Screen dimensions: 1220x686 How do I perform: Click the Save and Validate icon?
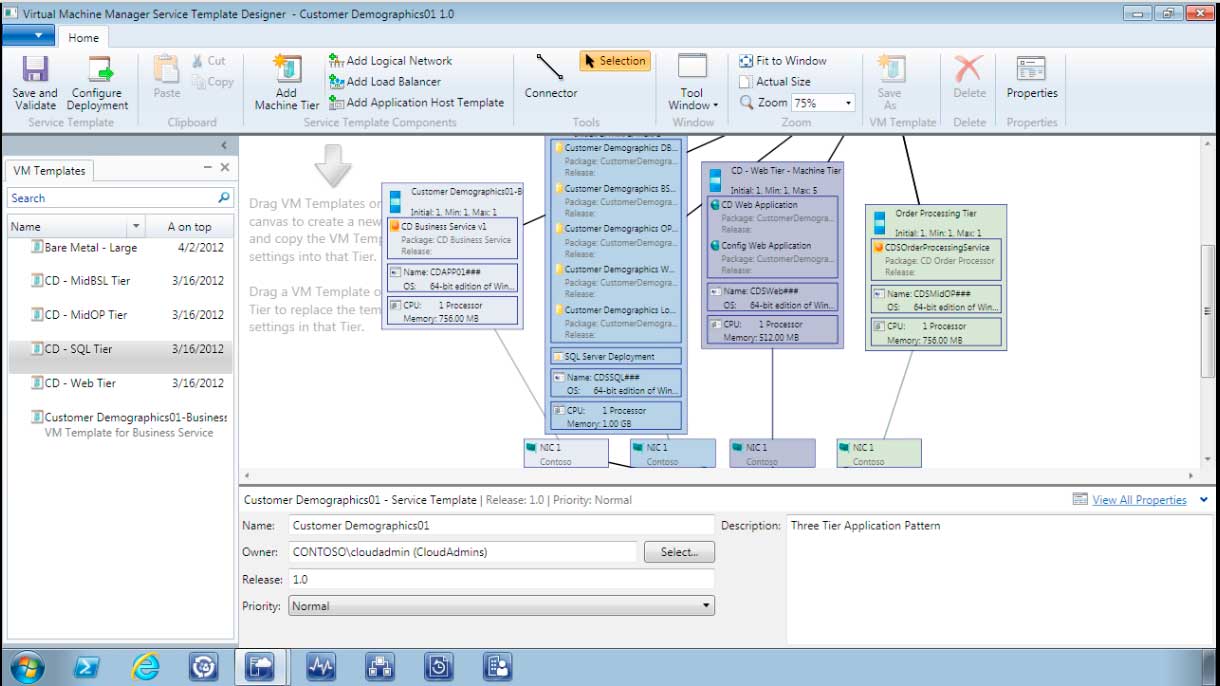[x=35, y=82]
